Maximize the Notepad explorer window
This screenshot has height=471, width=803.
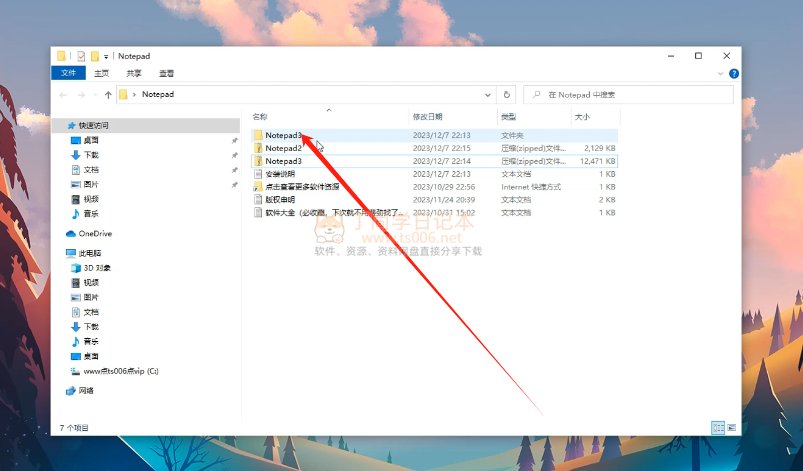click(698, 56)
